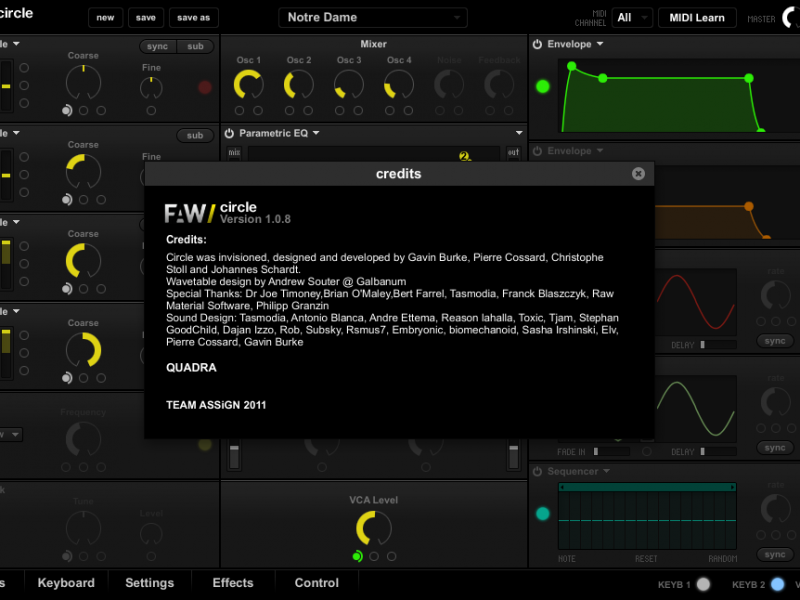Image resolution: width=800 pixels, height=600 pixels.
Task: Adjust the Osc 4 mixer knob
Action: tap(398, 85)
